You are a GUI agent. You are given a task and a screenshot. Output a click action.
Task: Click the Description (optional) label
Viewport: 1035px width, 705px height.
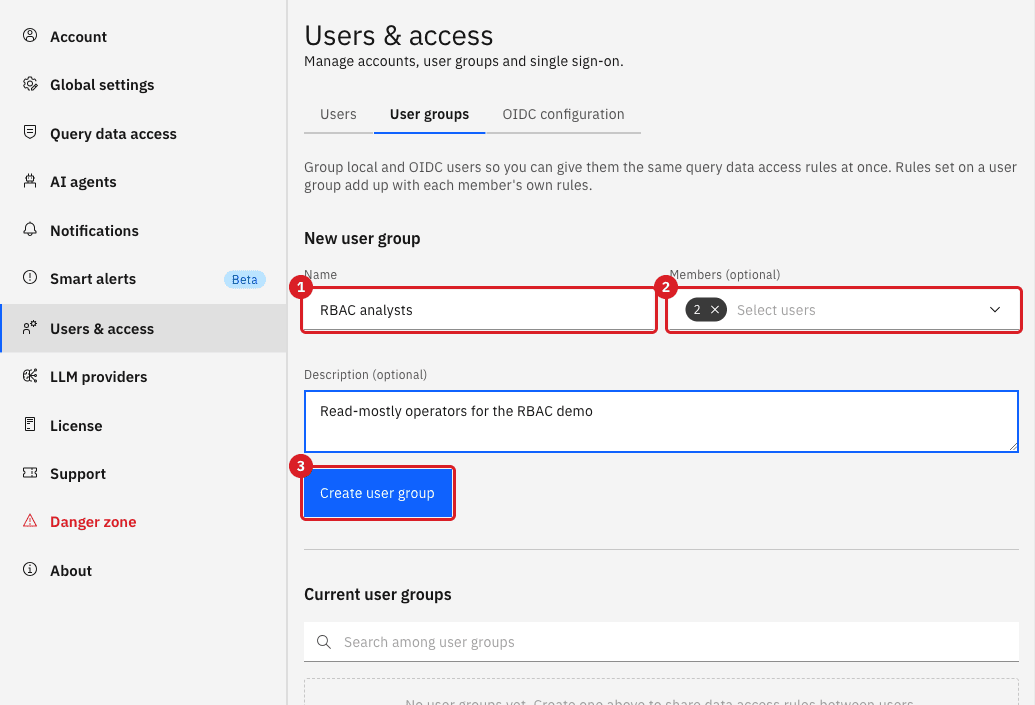click(366, 374)
